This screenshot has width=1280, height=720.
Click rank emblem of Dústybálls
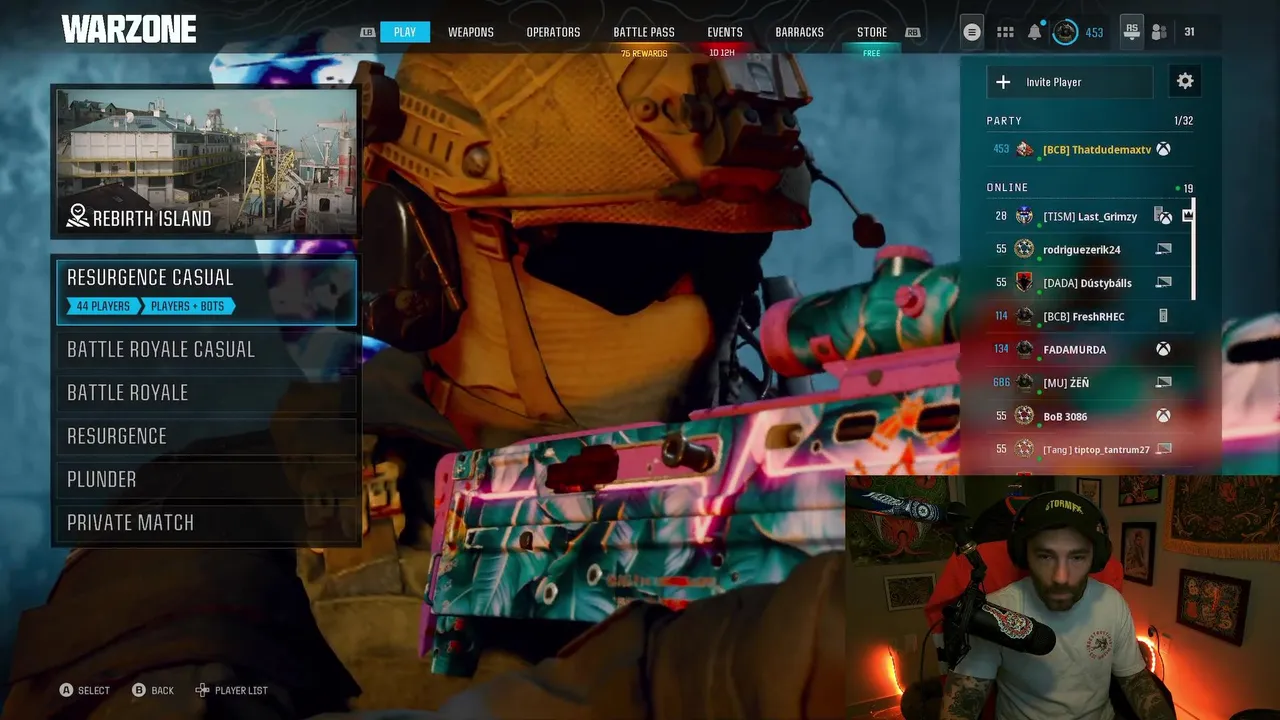click(1024, 283)
